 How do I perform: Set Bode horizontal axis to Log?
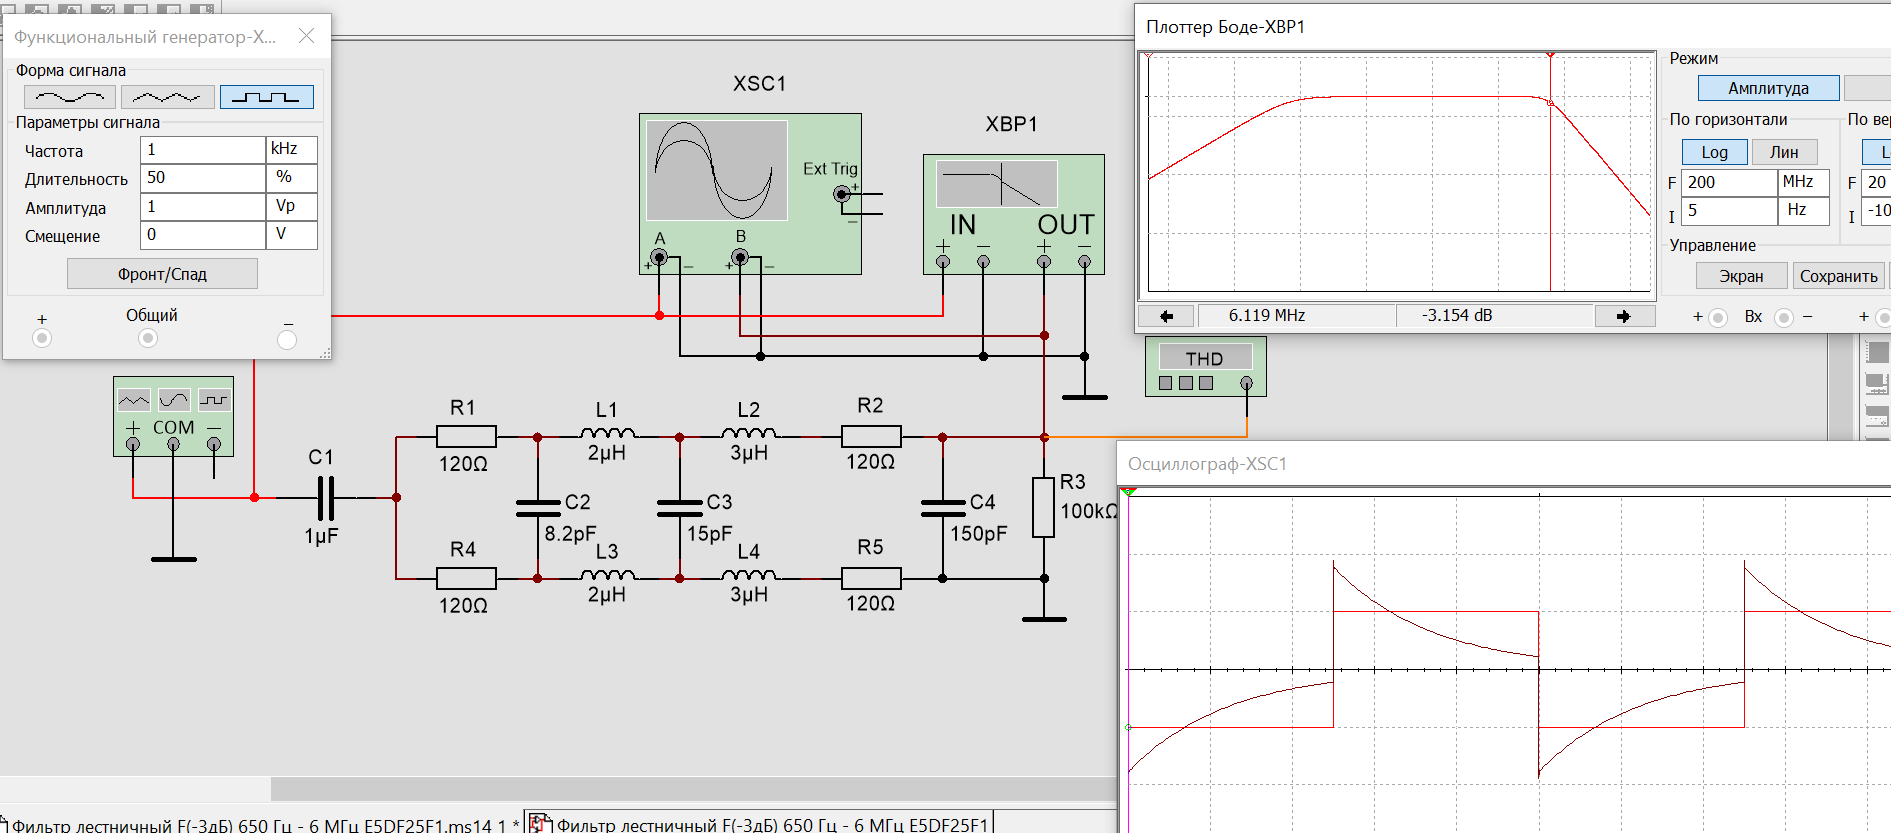point(1714,152)
